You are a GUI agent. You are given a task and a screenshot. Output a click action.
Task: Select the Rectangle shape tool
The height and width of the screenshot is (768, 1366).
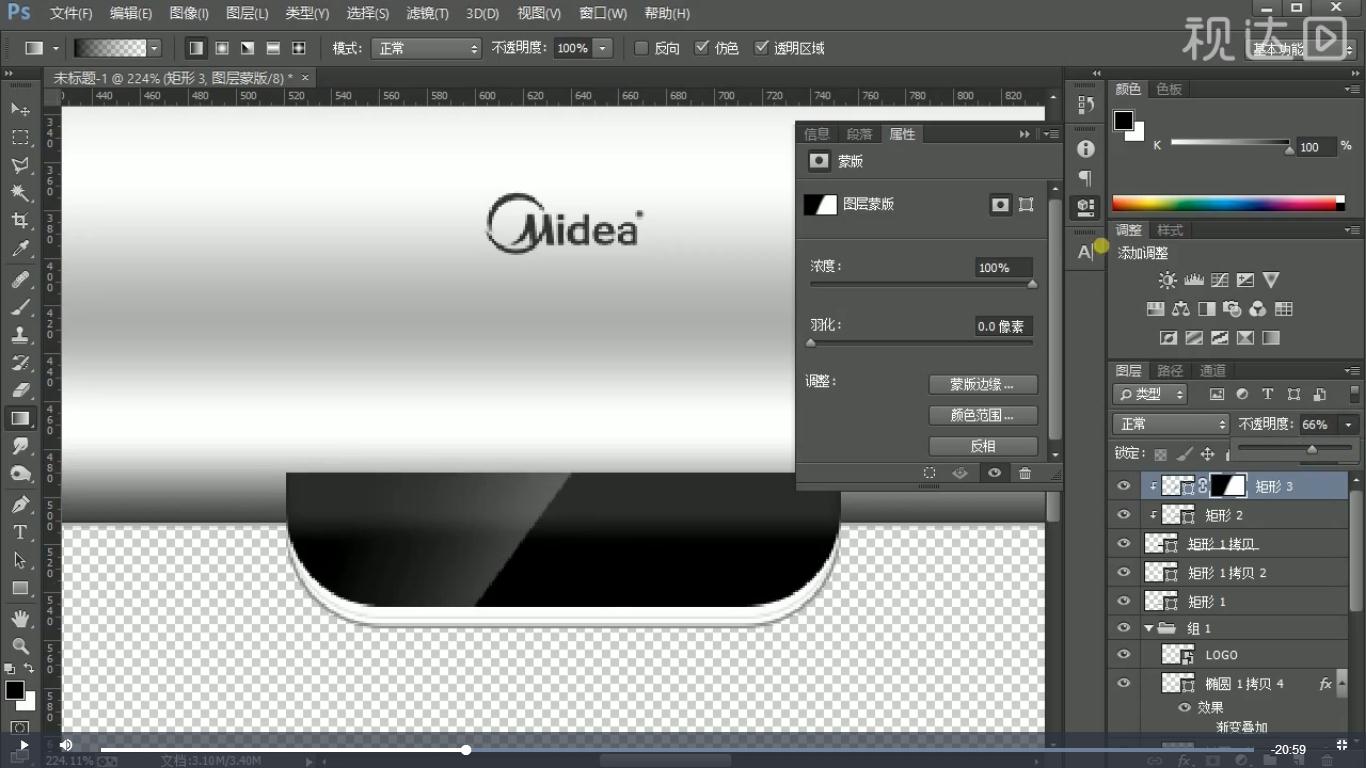[20, 589]
